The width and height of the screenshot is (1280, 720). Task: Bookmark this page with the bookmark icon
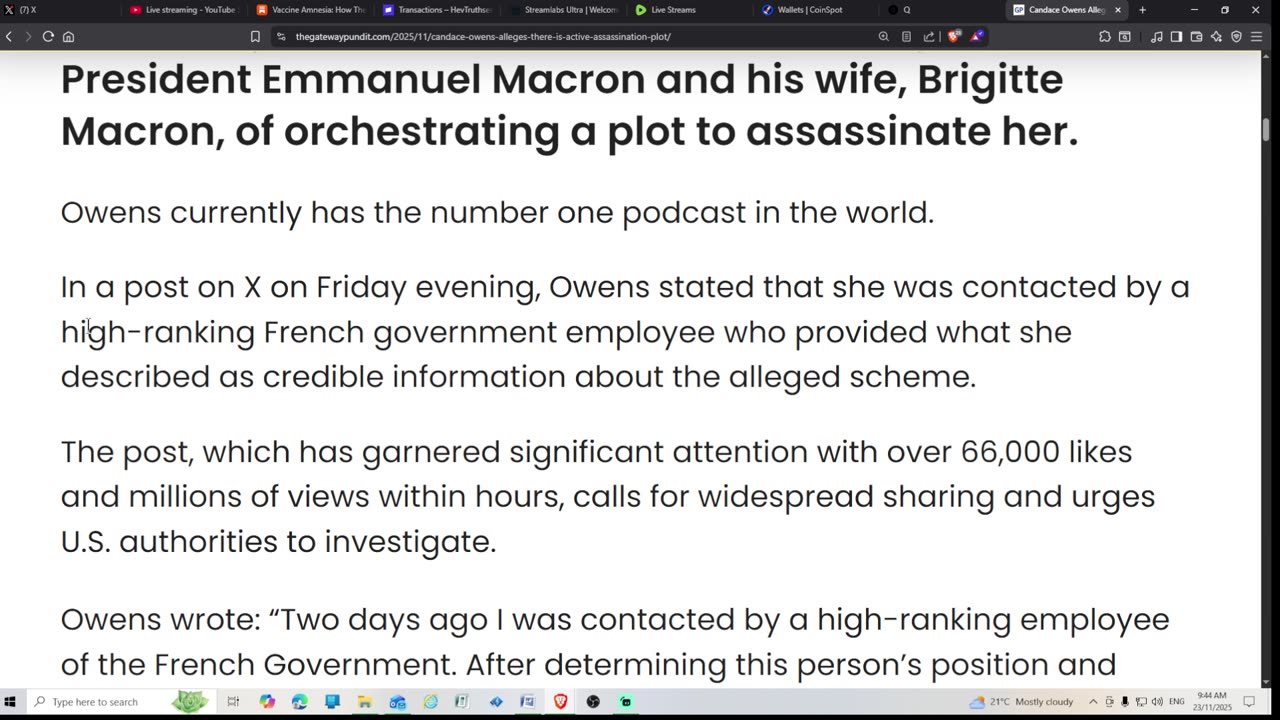click(255, 37)
